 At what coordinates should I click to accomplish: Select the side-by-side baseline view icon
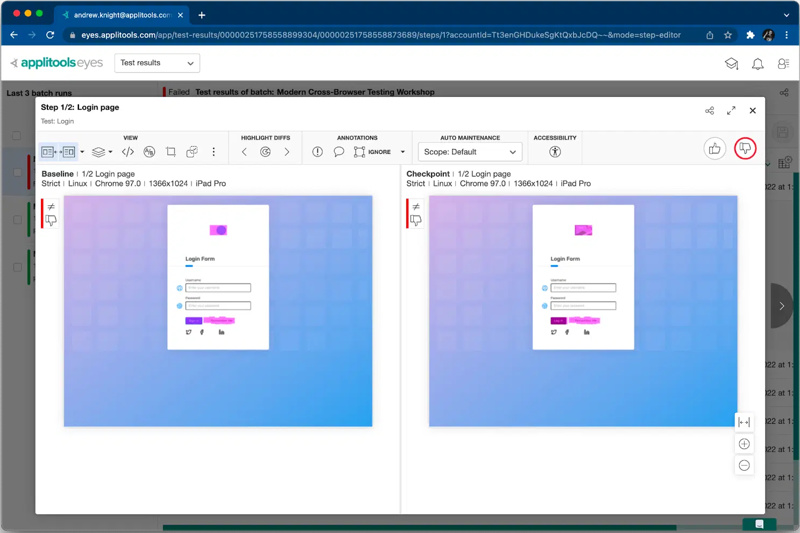(48, 152)
